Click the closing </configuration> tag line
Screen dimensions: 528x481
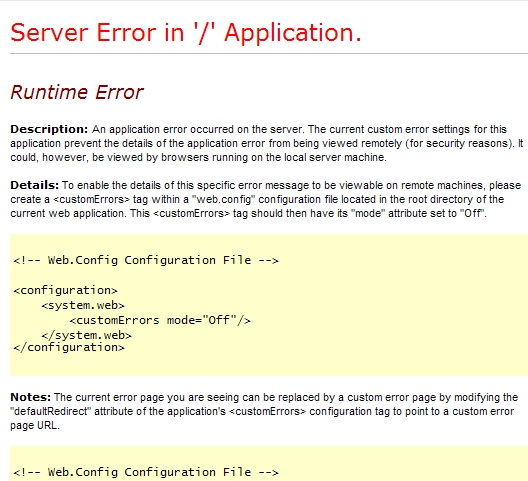coord(69,347)
